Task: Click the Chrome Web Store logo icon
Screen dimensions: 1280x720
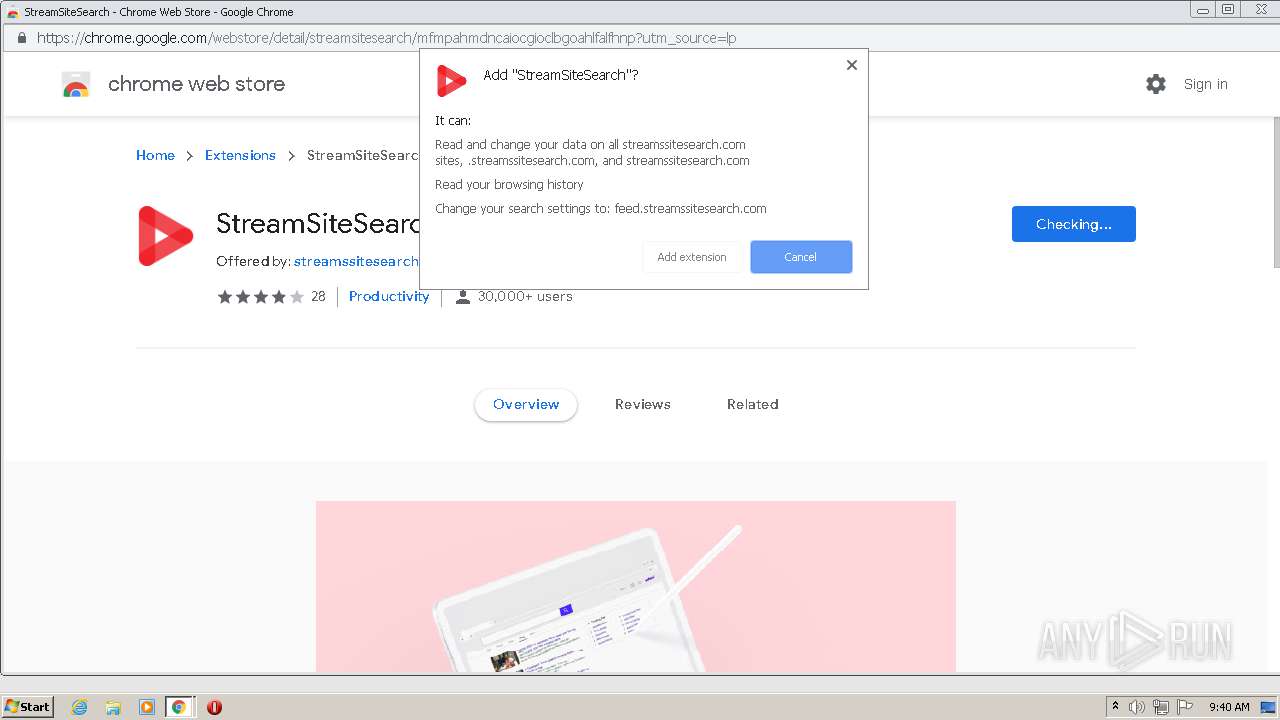Action: click(76, 85)
